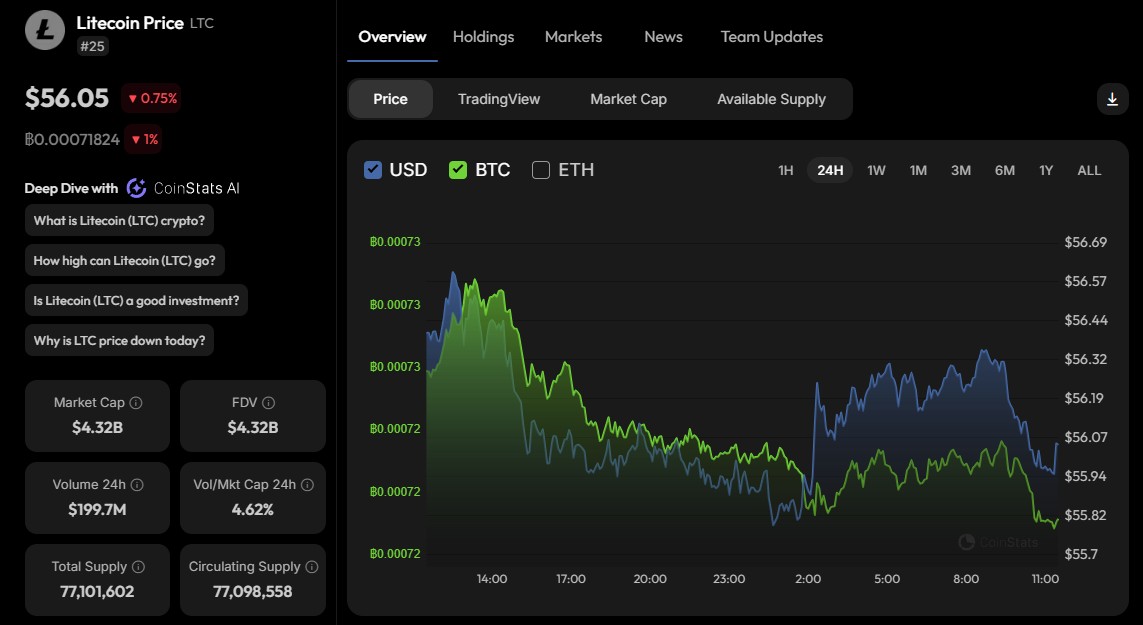Click the CoinStats AI sparkle icon
This screenshot has width=1143, height=625.
click(x=137, y=188)
